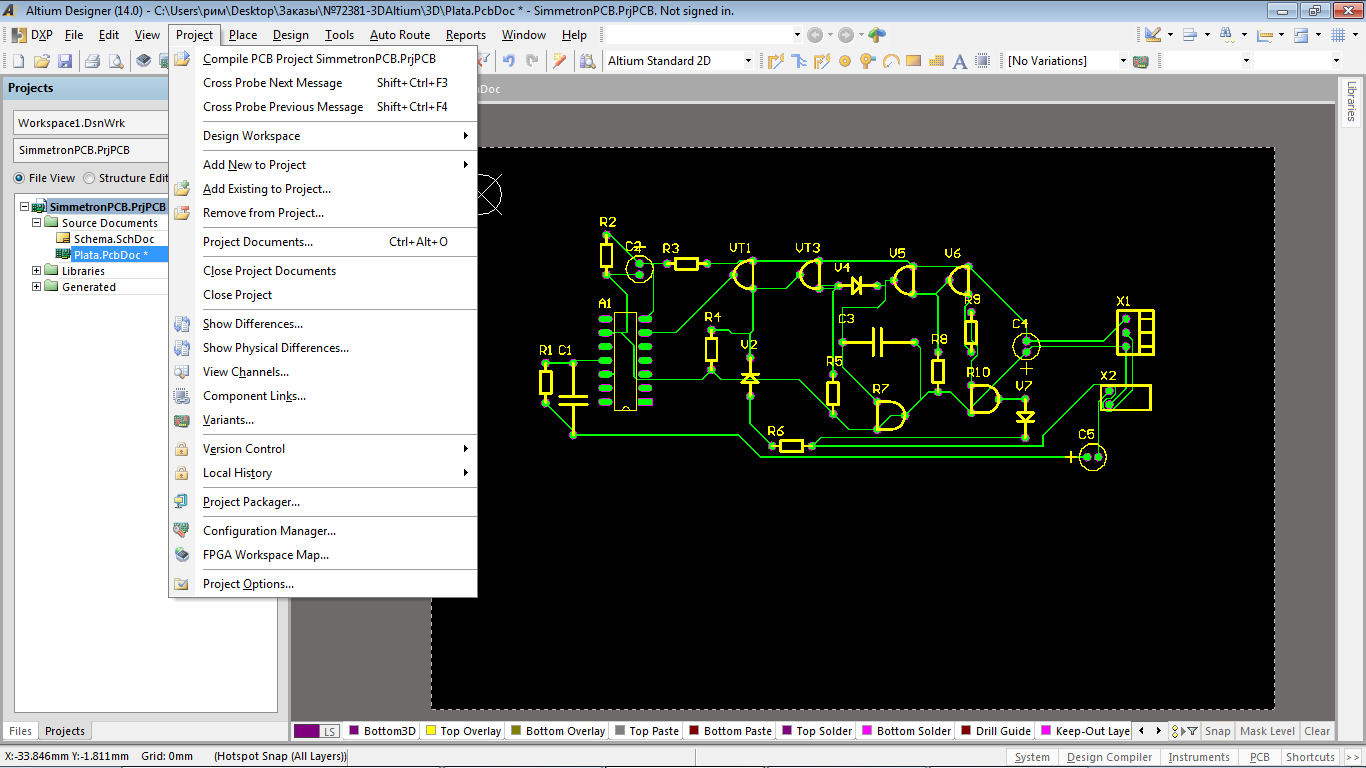Select the Structure Editor radio button

point(89,178)
